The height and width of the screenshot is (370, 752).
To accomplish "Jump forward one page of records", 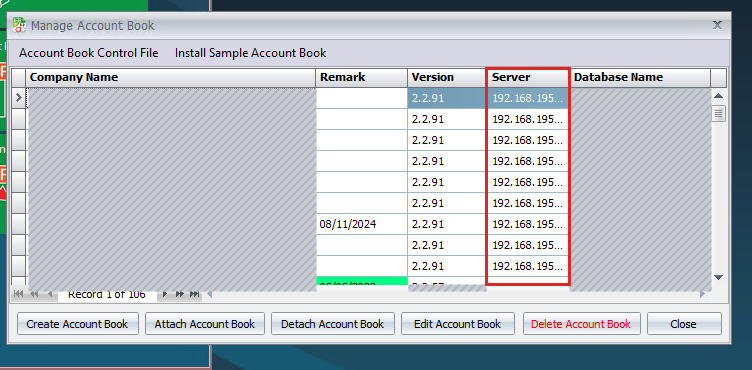I will [180, 294].
